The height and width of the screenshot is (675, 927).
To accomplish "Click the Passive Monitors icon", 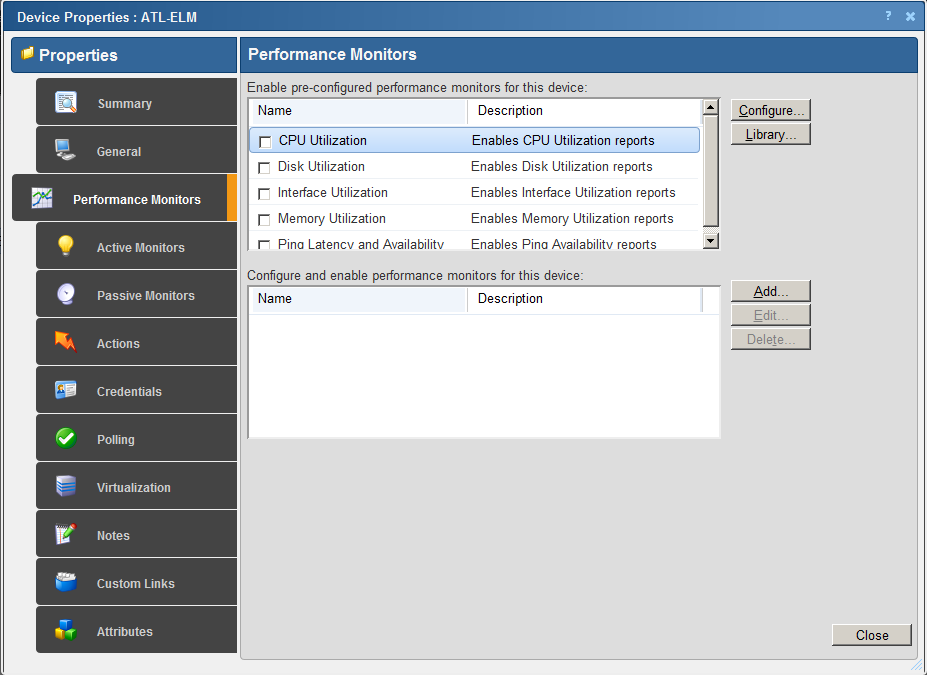I will pyautogui.click(x=66, y=294).
